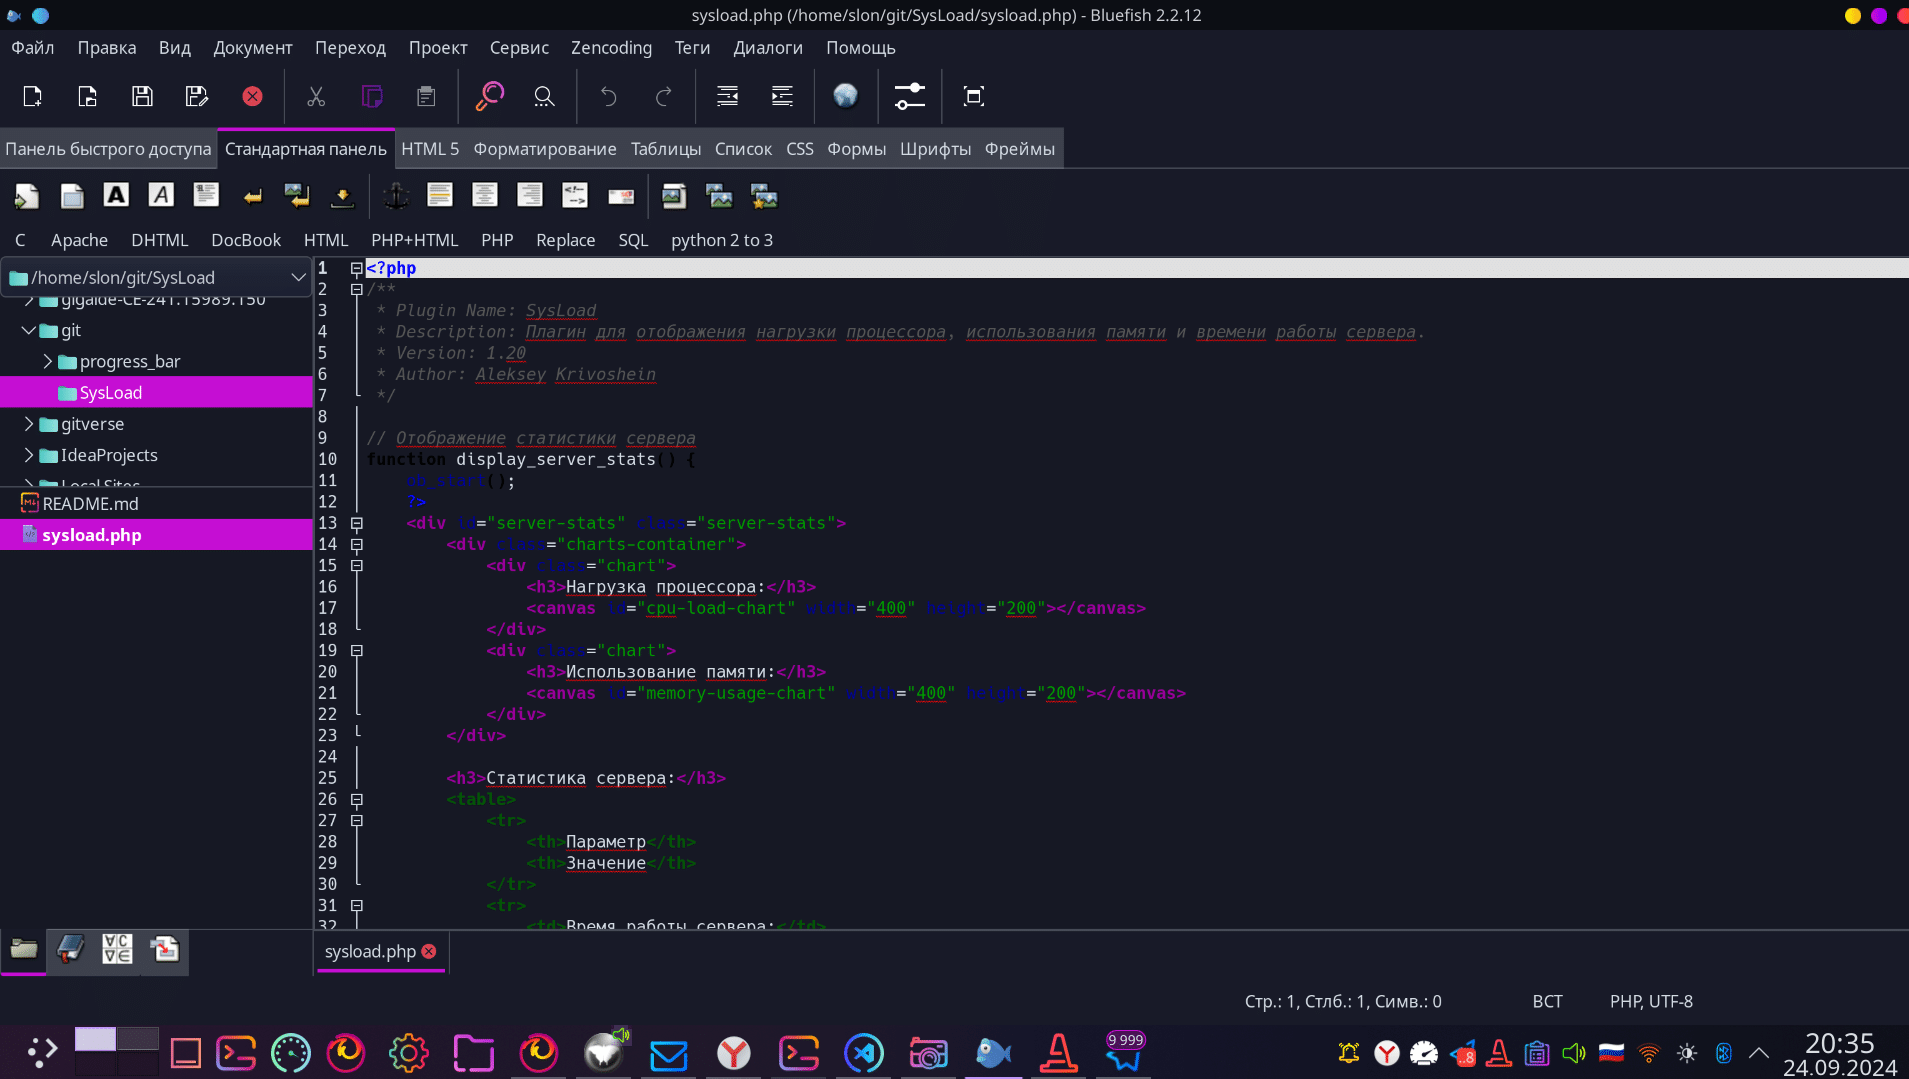The image size is (1909, 1079).
Task: Collapse the git folder in tree
Action: [29, 330]
